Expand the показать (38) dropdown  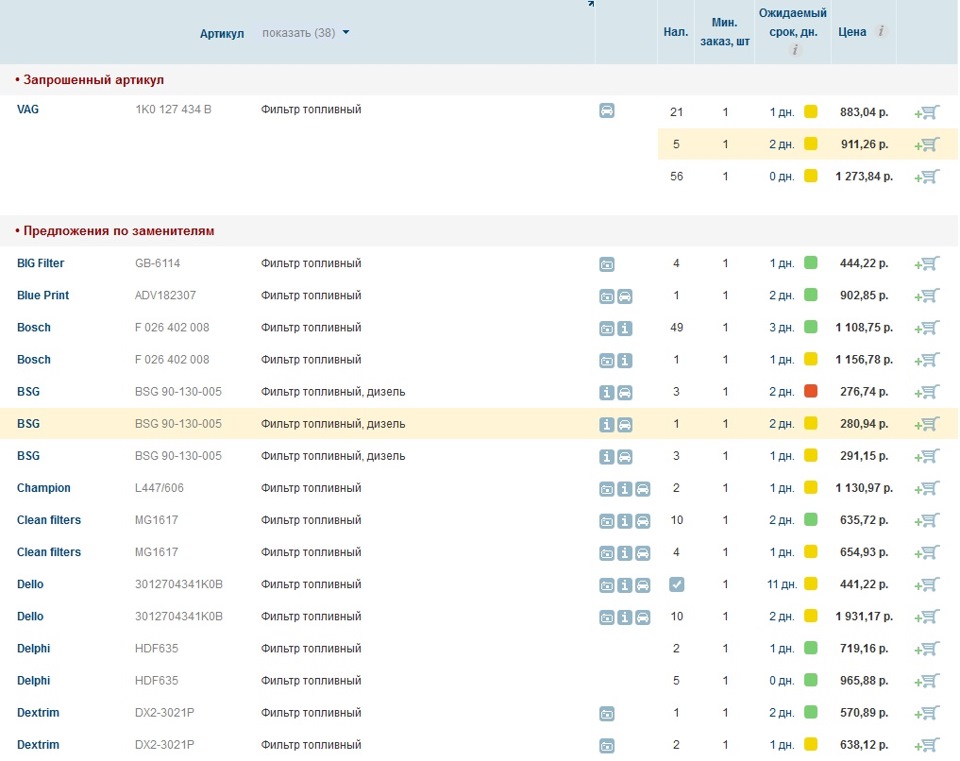[x=306, y=32]
